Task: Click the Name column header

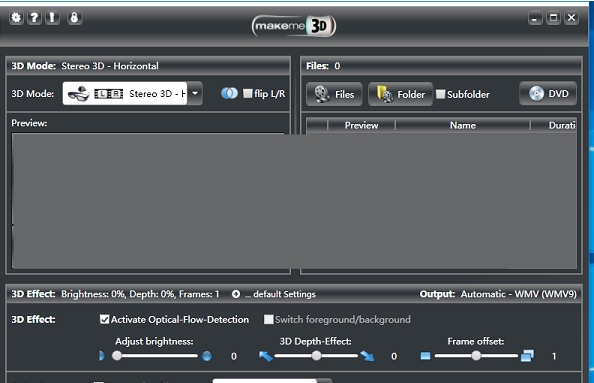Action: [463, 125]
